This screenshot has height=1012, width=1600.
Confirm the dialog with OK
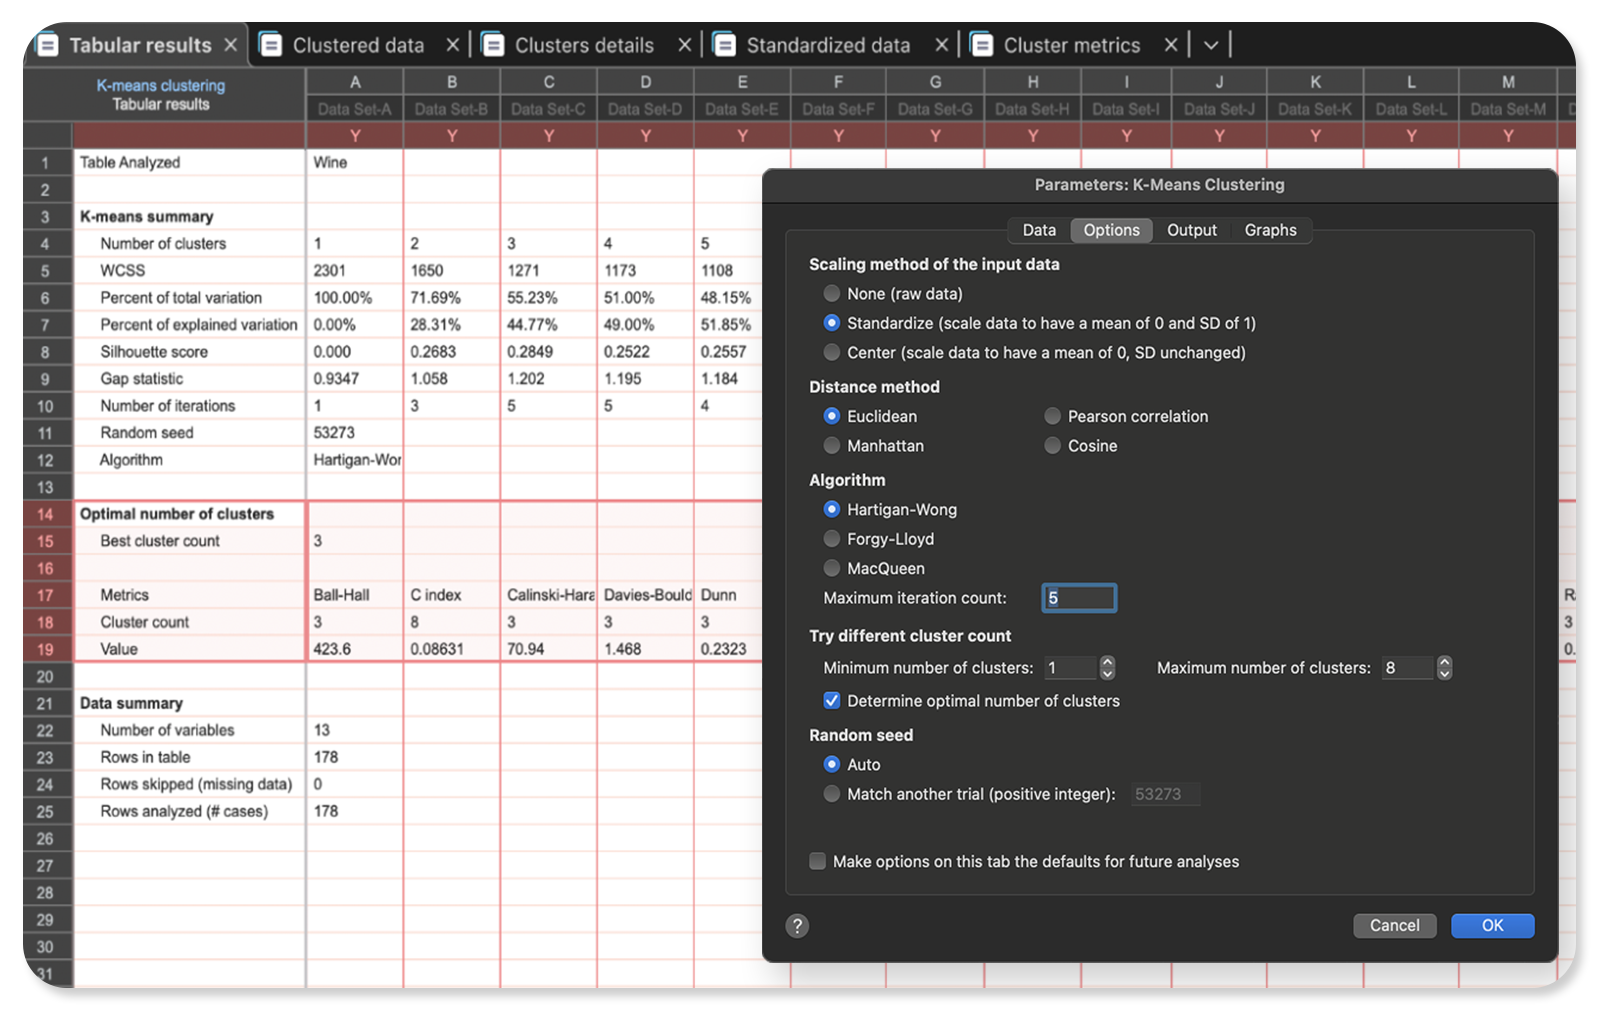click(1492, 926)
